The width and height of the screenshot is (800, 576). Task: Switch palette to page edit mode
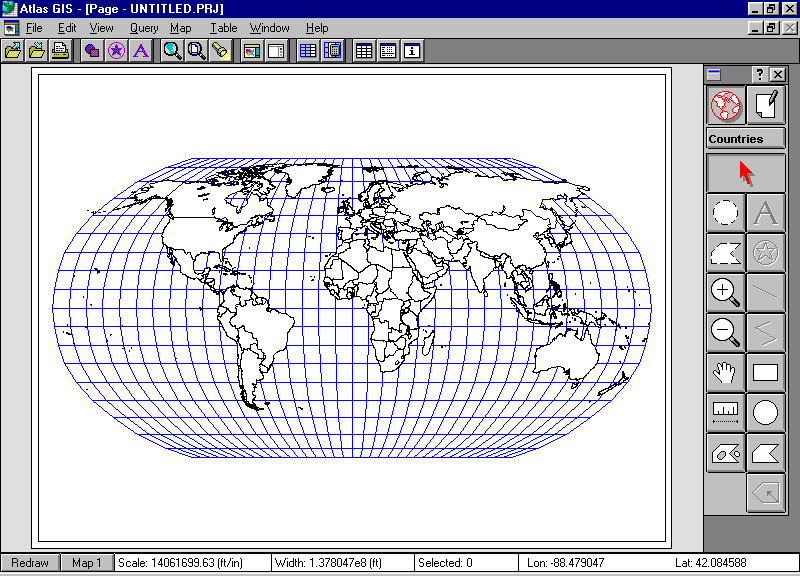coord(765,104)
